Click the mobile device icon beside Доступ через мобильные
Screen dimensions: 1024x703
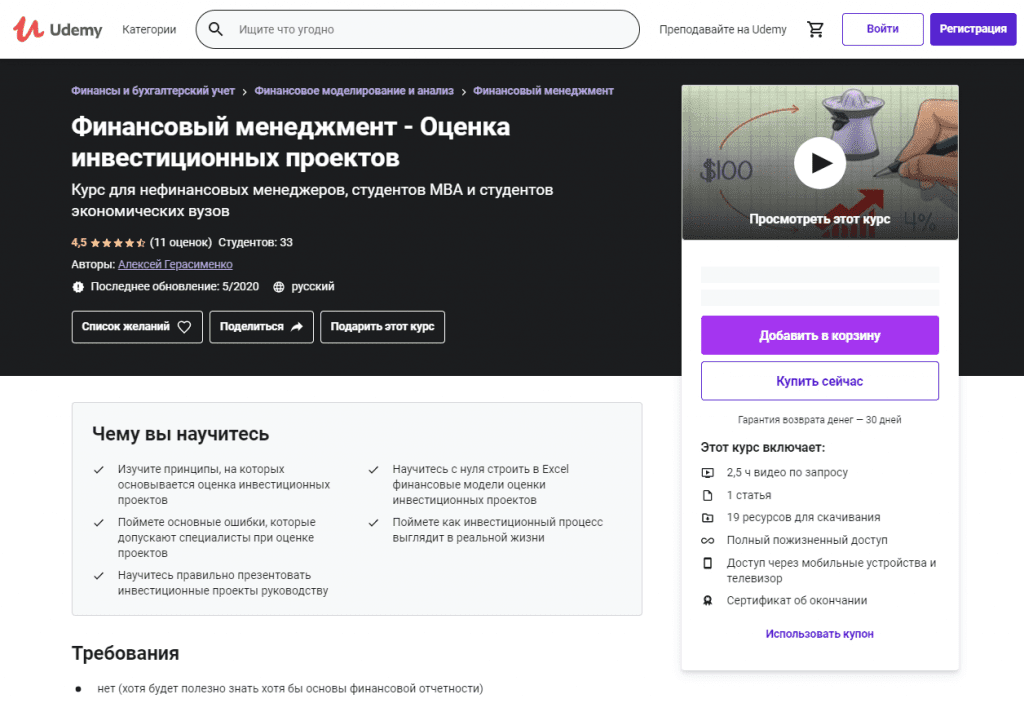coord(707,563)
